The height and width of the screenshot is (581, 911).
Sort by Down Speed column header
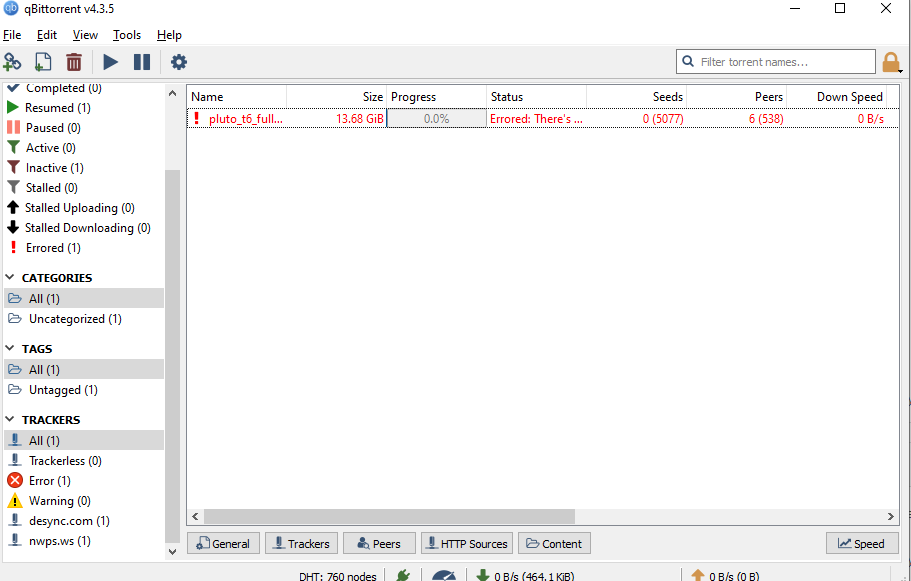click(836, 97)
